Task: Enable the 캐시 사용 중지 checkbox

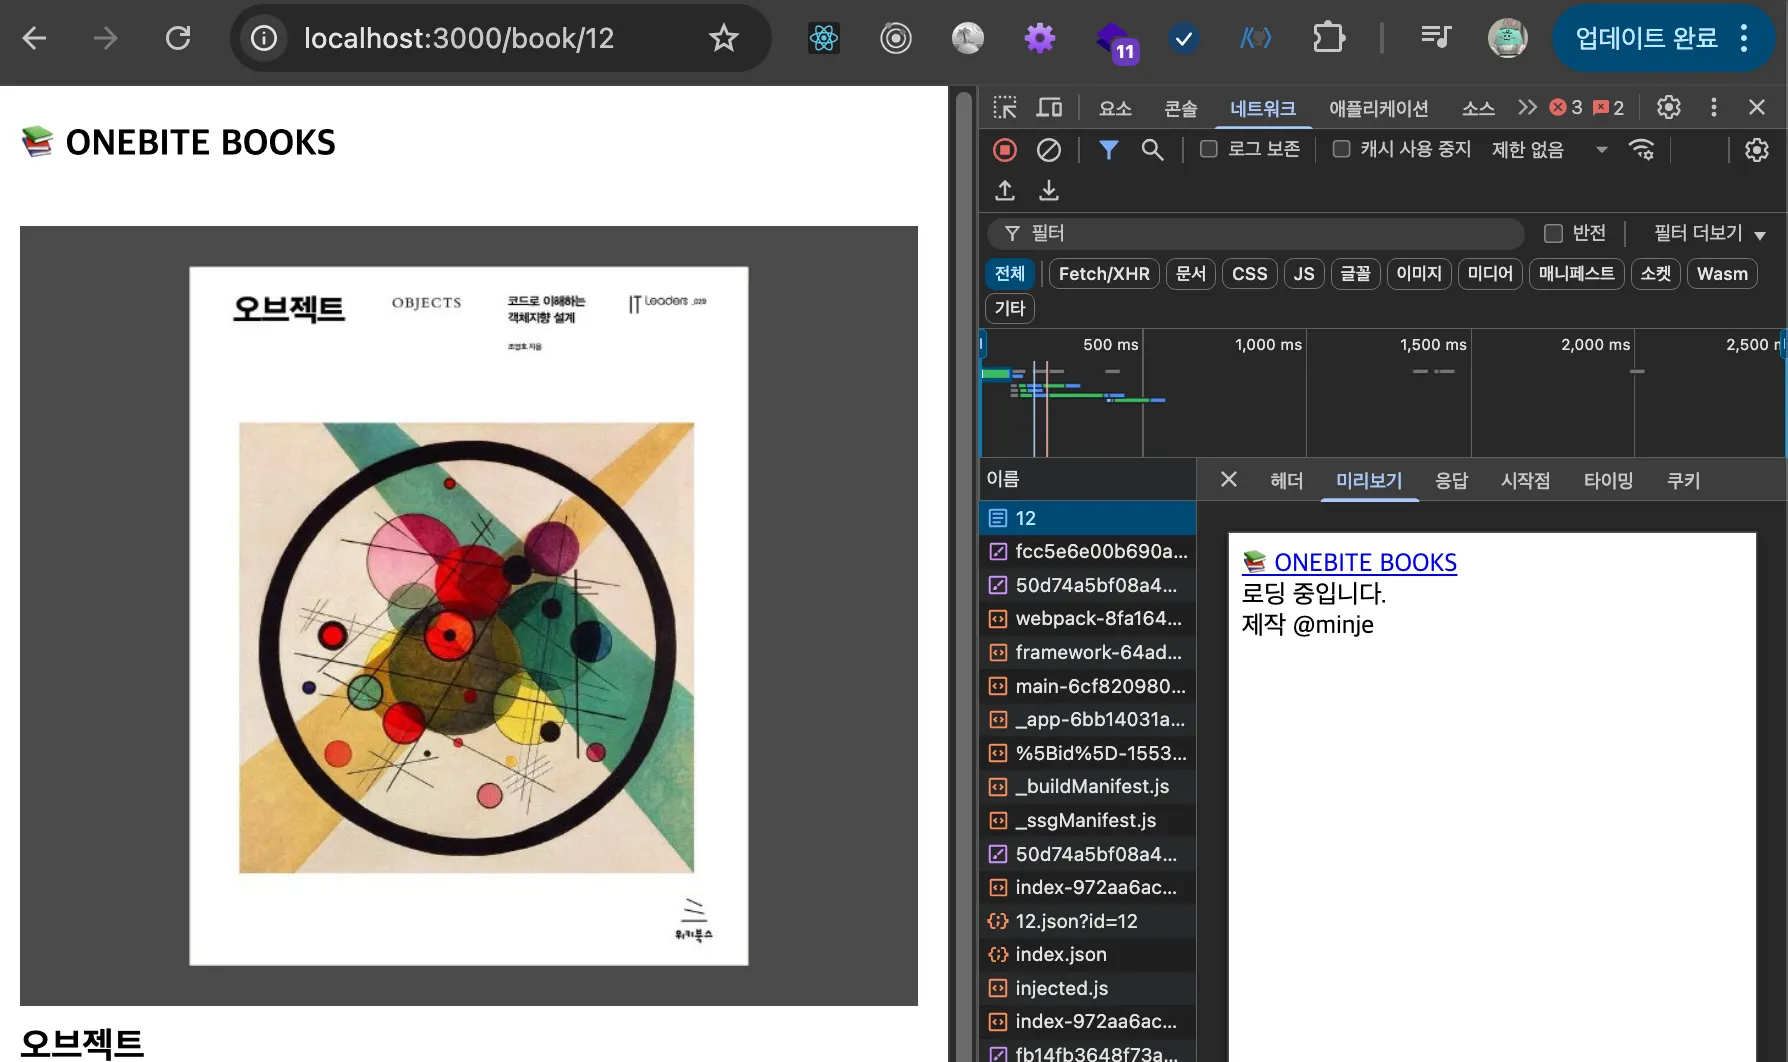Action: [1342, 149]
